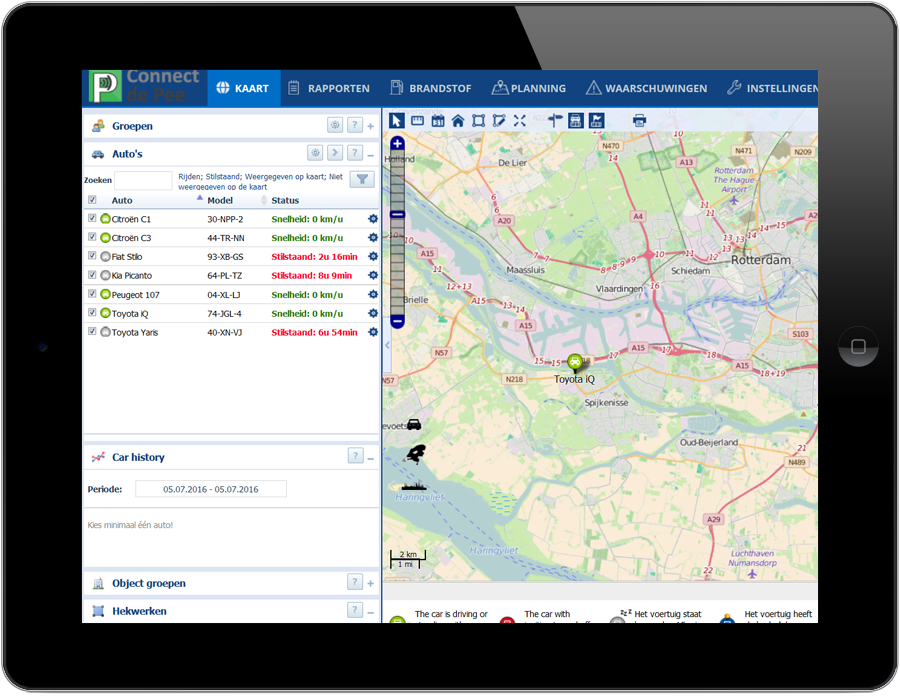Open the RAPPORTEN tab
The height and width of the screenshot is (696, 900).
click(329, 88)
